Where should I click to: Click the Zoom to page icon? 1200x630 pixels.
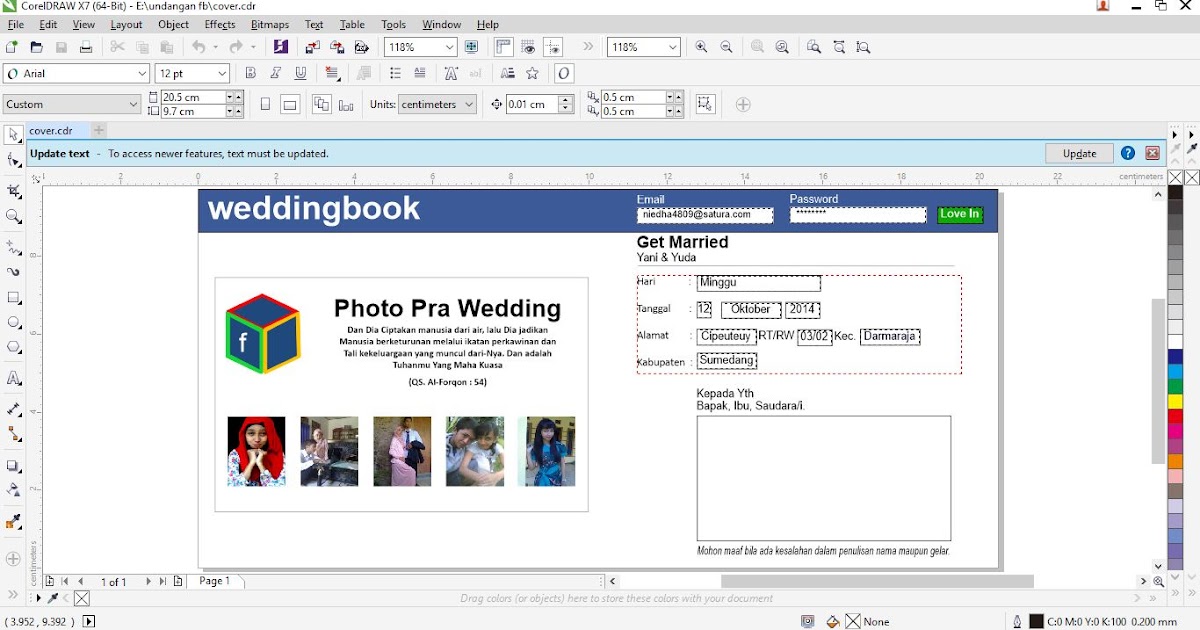coord(814,47)
